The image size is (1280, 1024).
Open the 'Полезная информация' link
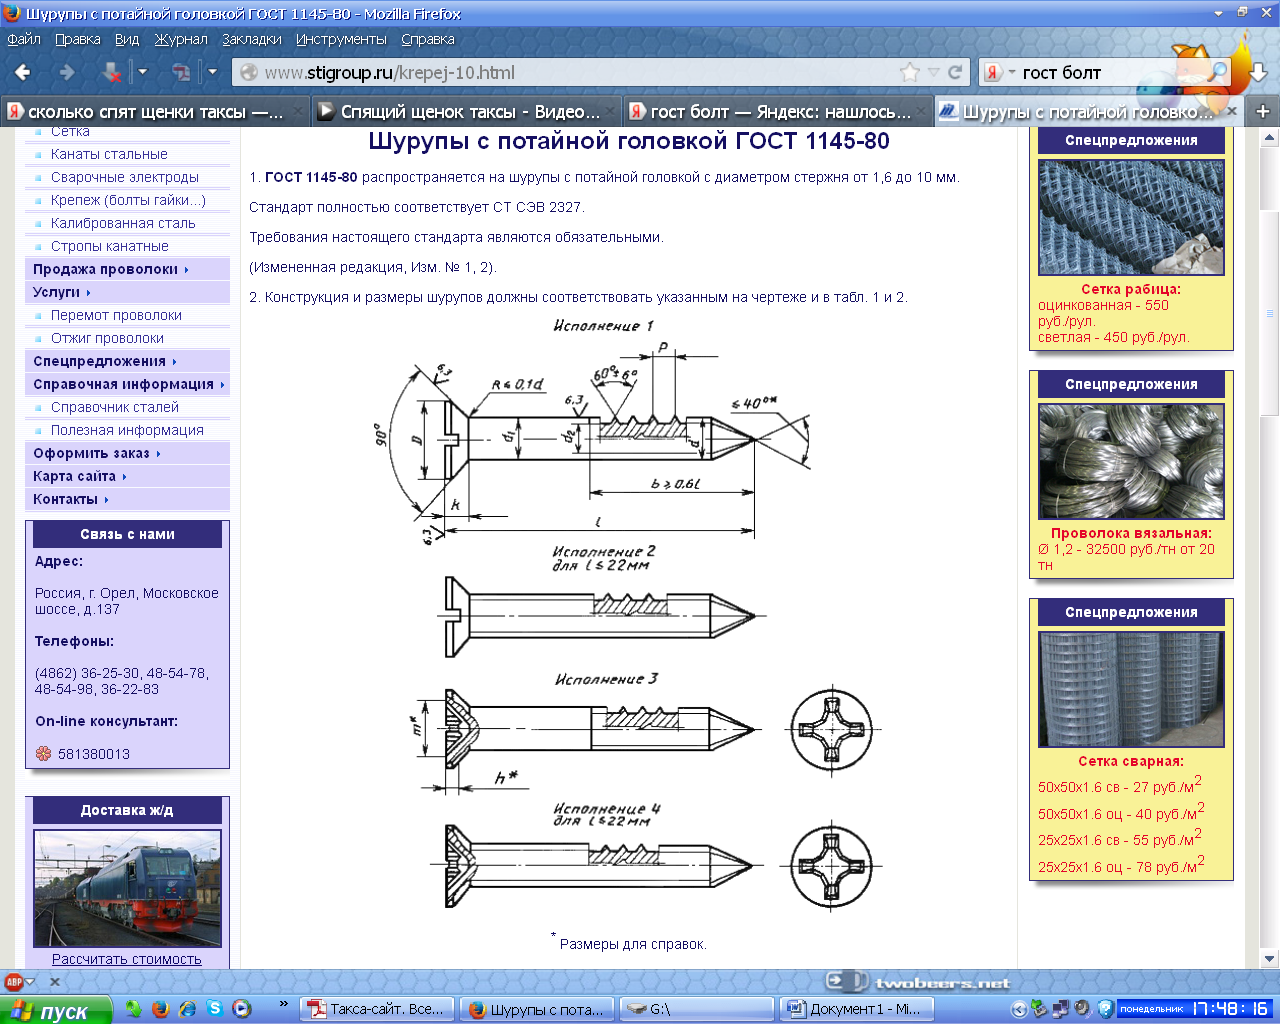click(x=127, y=430)
